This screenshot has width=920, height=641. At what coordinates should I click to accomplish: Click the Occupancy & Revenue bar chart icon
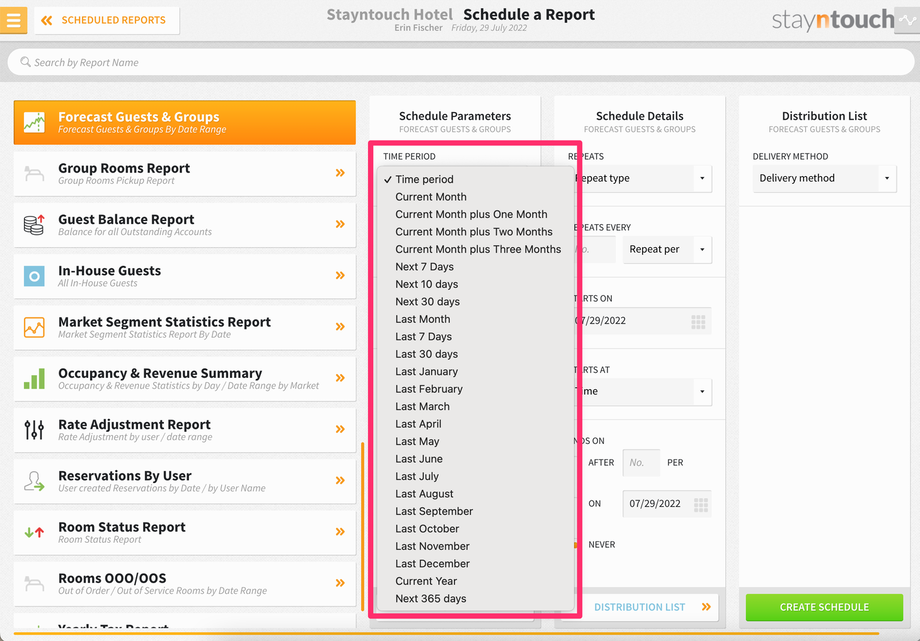coord(34,379)
